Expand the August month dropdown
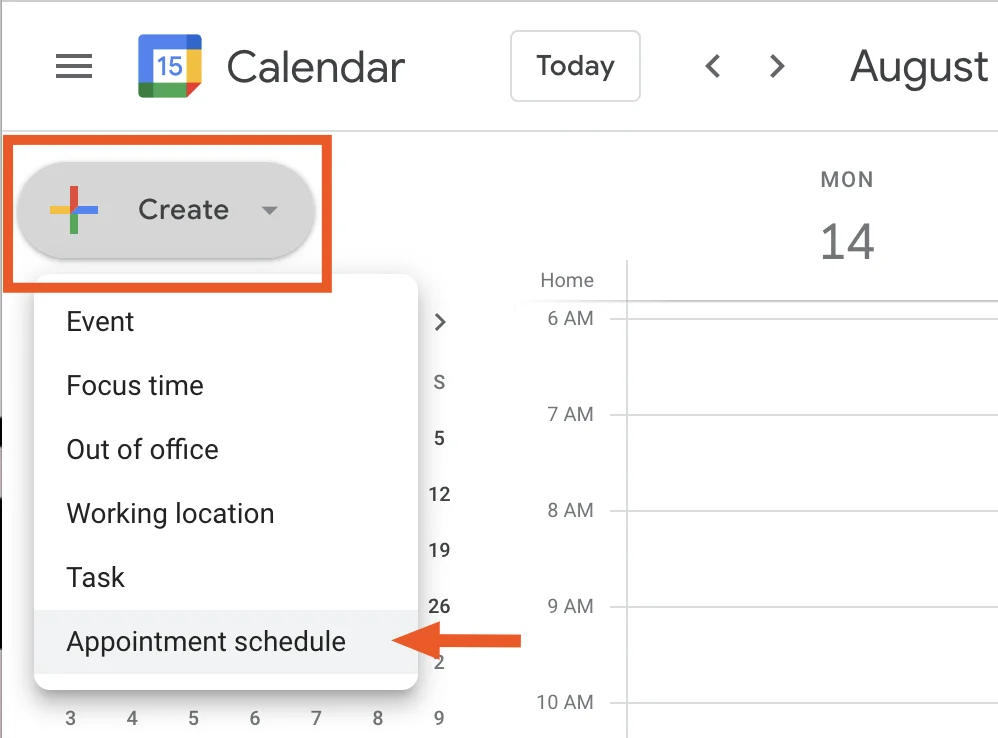998x738 pixels. point(917,66)
